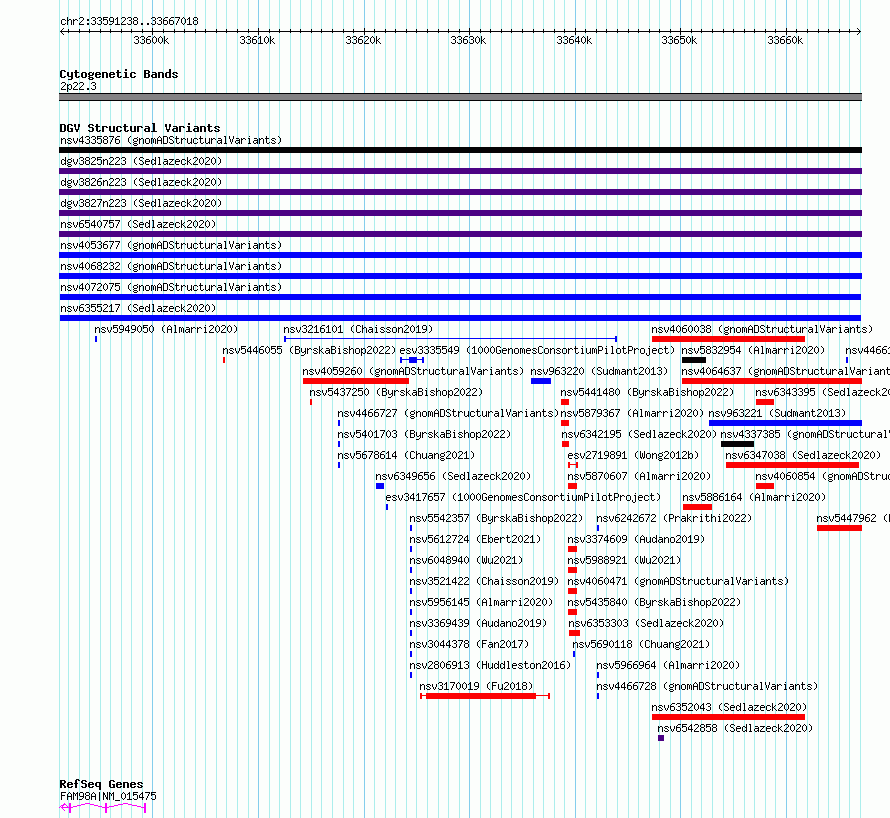
Task: Click FAM98A NM_015475 gene glyph
Action: [103, 807]
